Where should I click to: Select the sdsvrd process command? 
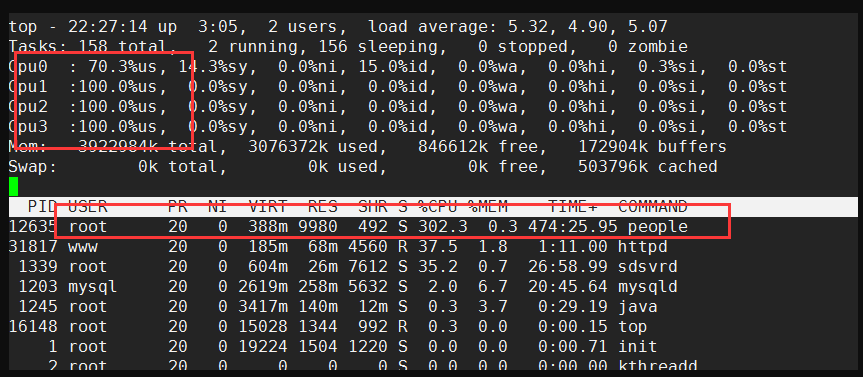click(x=648, y=267)
